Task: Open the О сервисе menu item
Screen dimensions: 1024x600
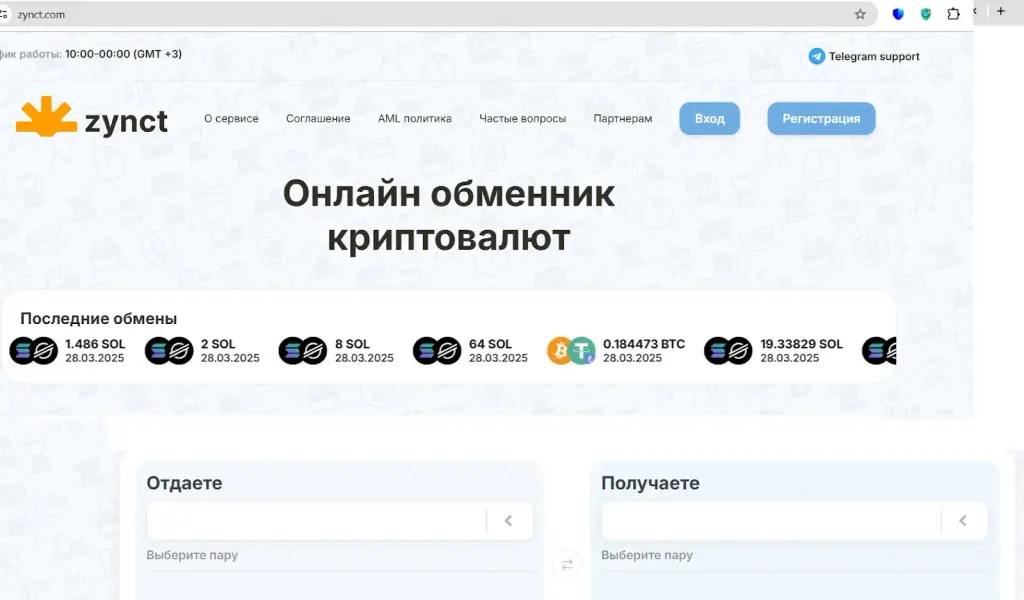Action: [231, 119]
